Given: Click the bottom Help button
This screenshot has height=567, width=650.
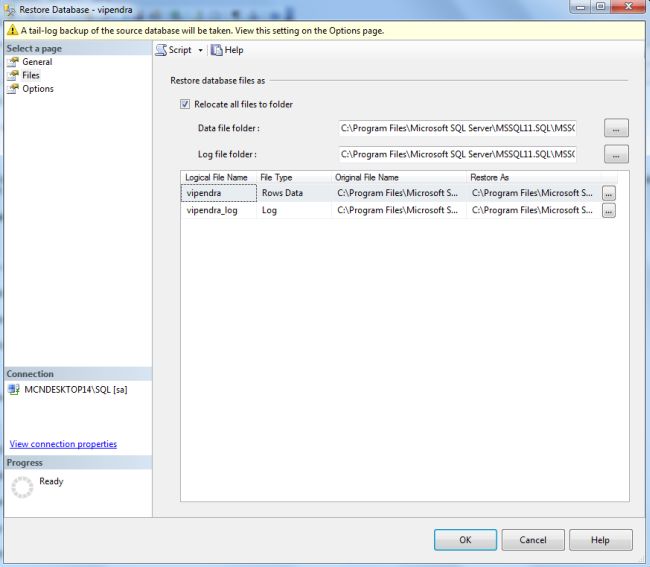Looking at the screenshot, I should [x=600, y=540].
